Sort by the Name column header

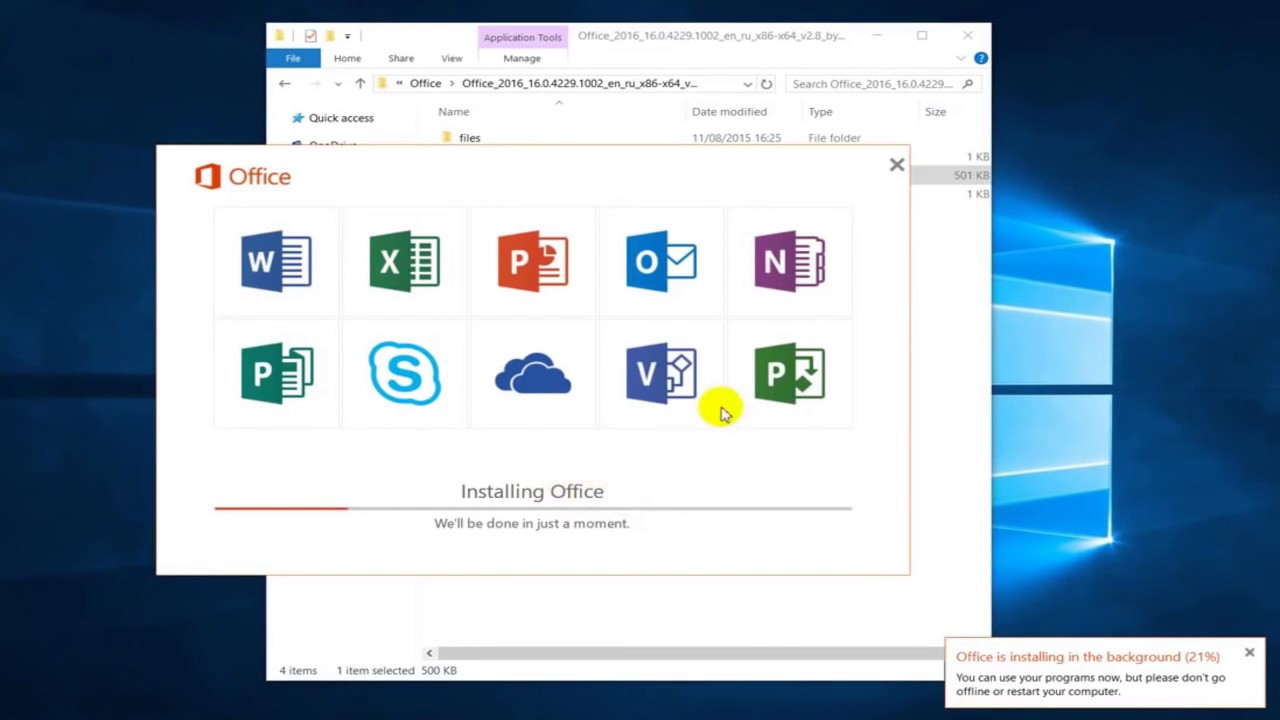[x=454, y=112]
